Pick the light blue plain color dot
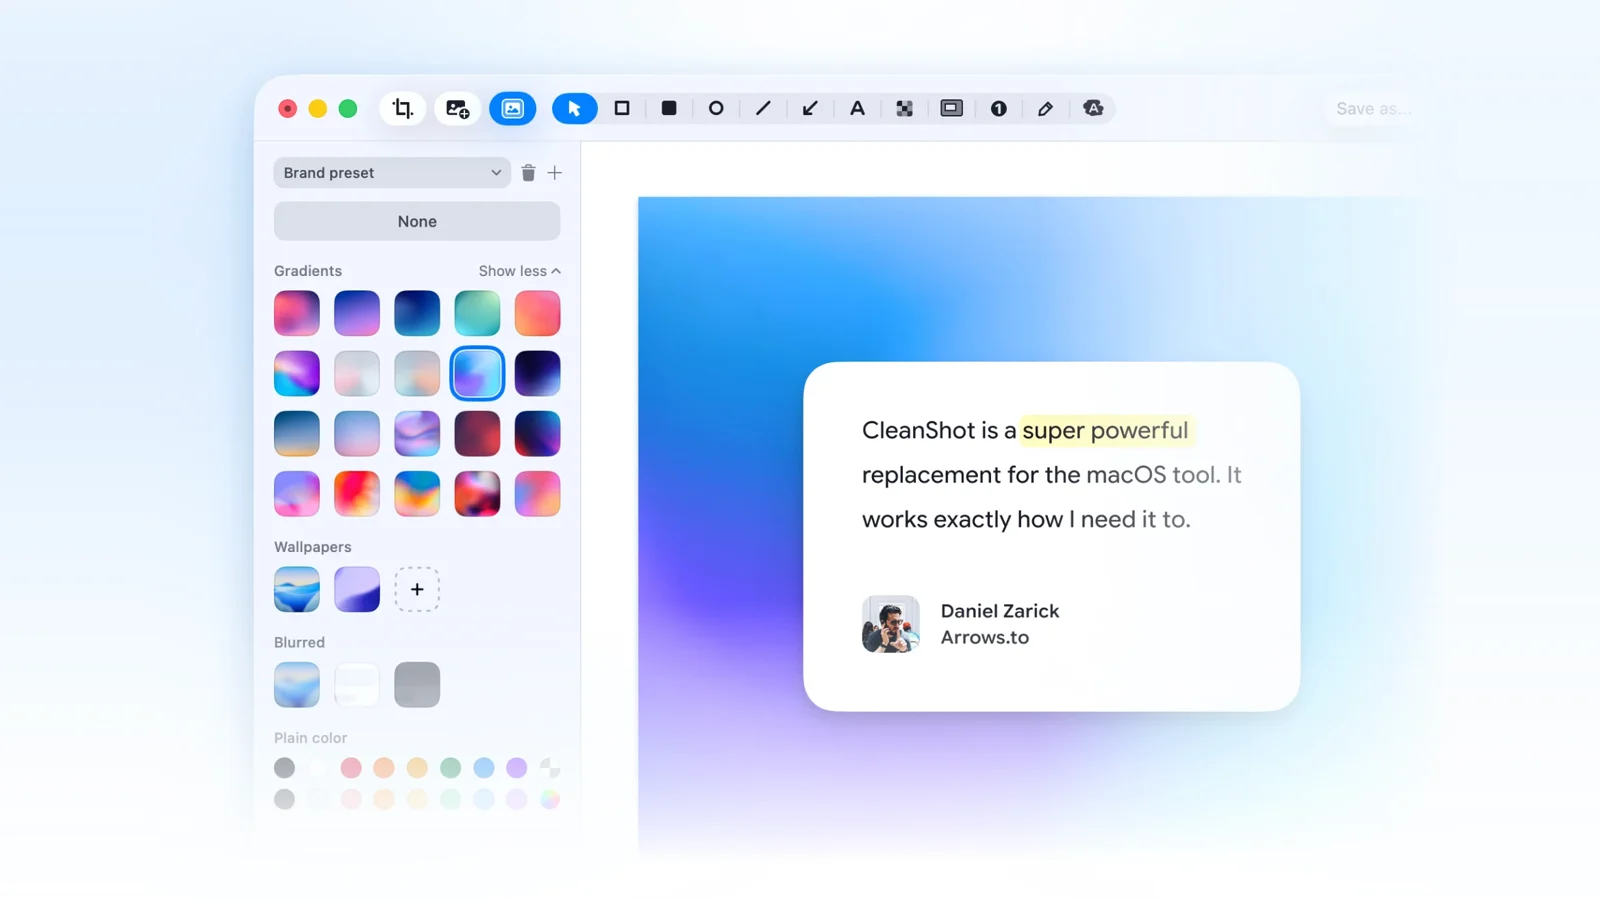1600x900 pixels. coord(484,768)
